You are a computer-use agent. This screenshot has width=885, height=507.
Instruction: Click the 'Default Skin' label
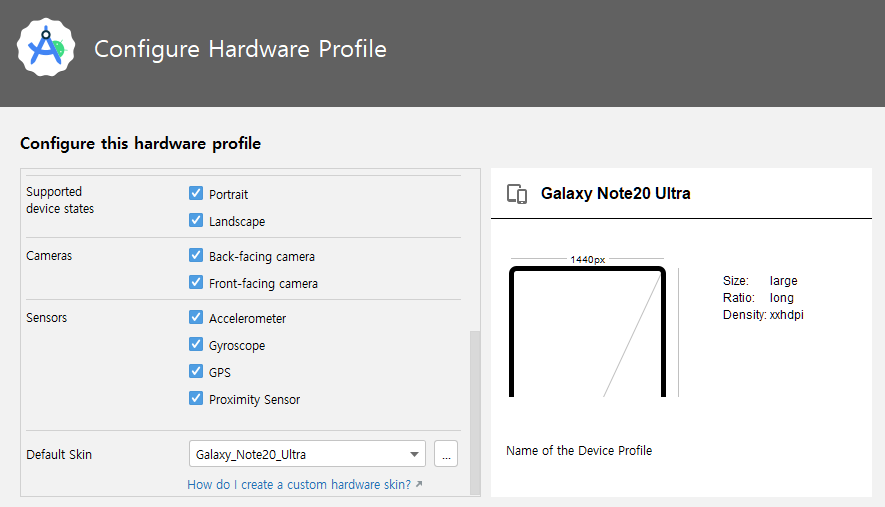tap(59, 454)
